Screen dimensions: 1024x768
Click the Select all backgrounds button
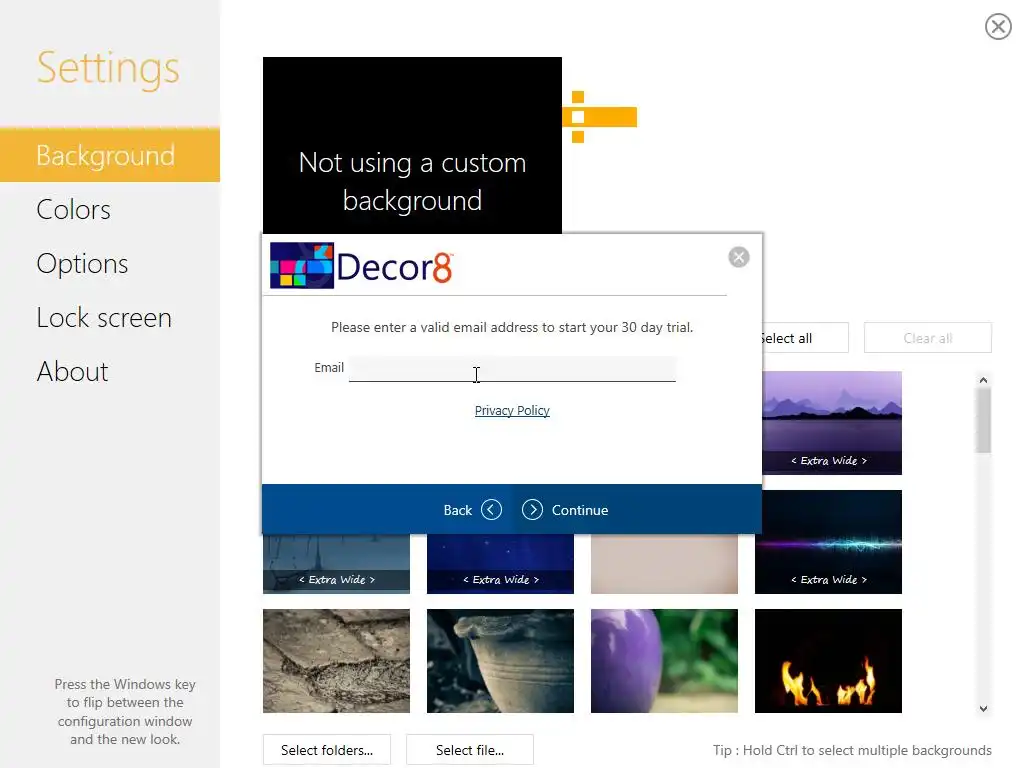coord(805,338)
